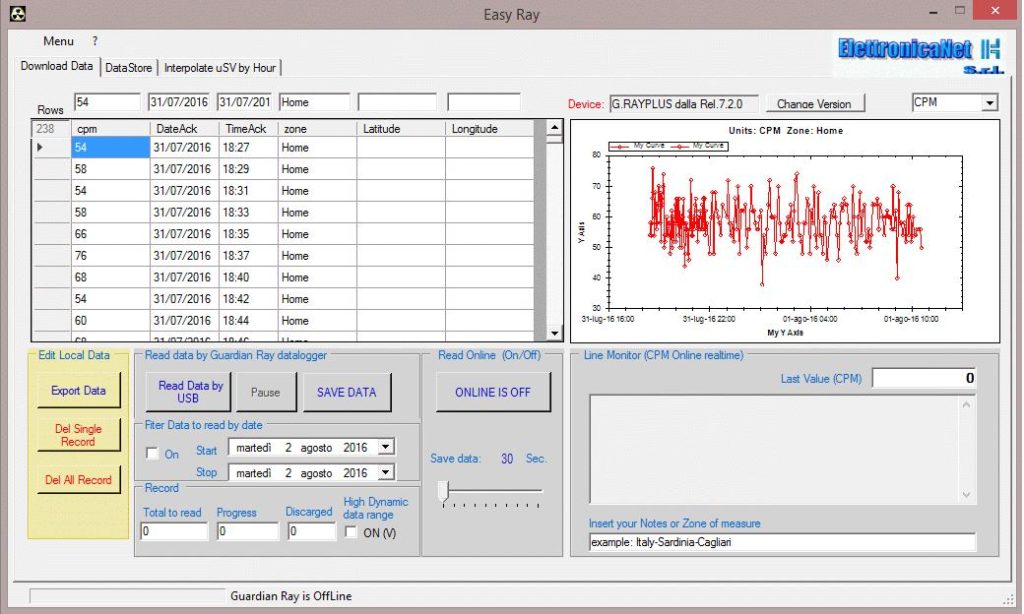Click the CPM chart plot area
The width and height of the screenshot is (1024, 614).
pos(786,232)
